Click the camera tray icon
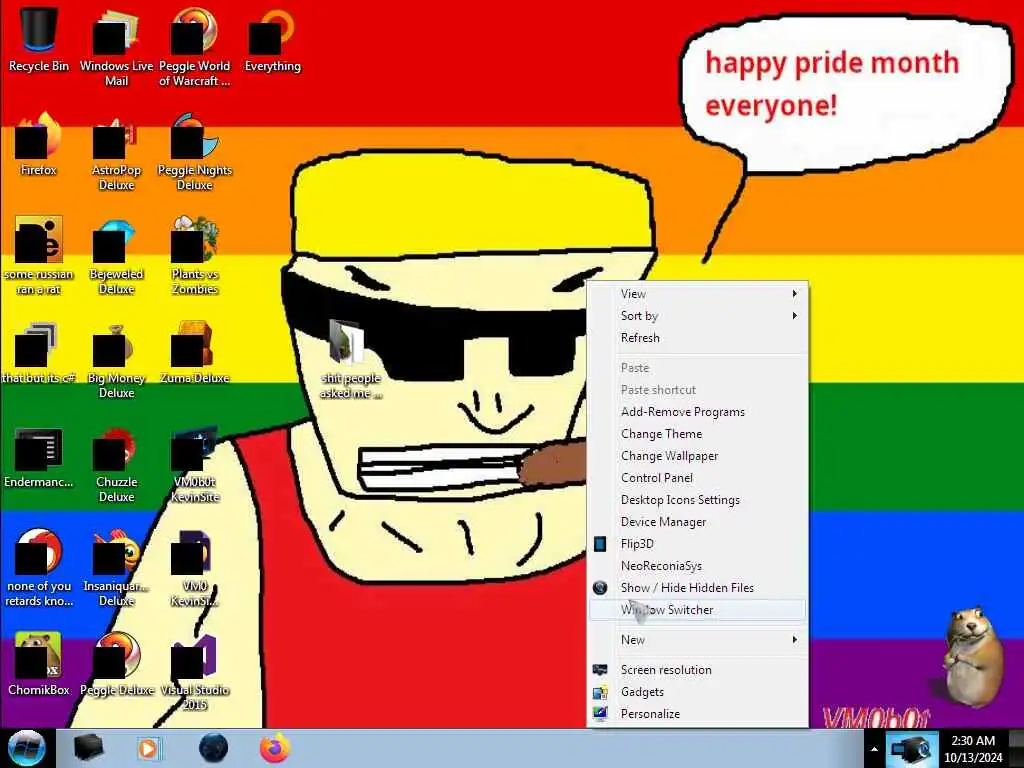 (911, 749)
